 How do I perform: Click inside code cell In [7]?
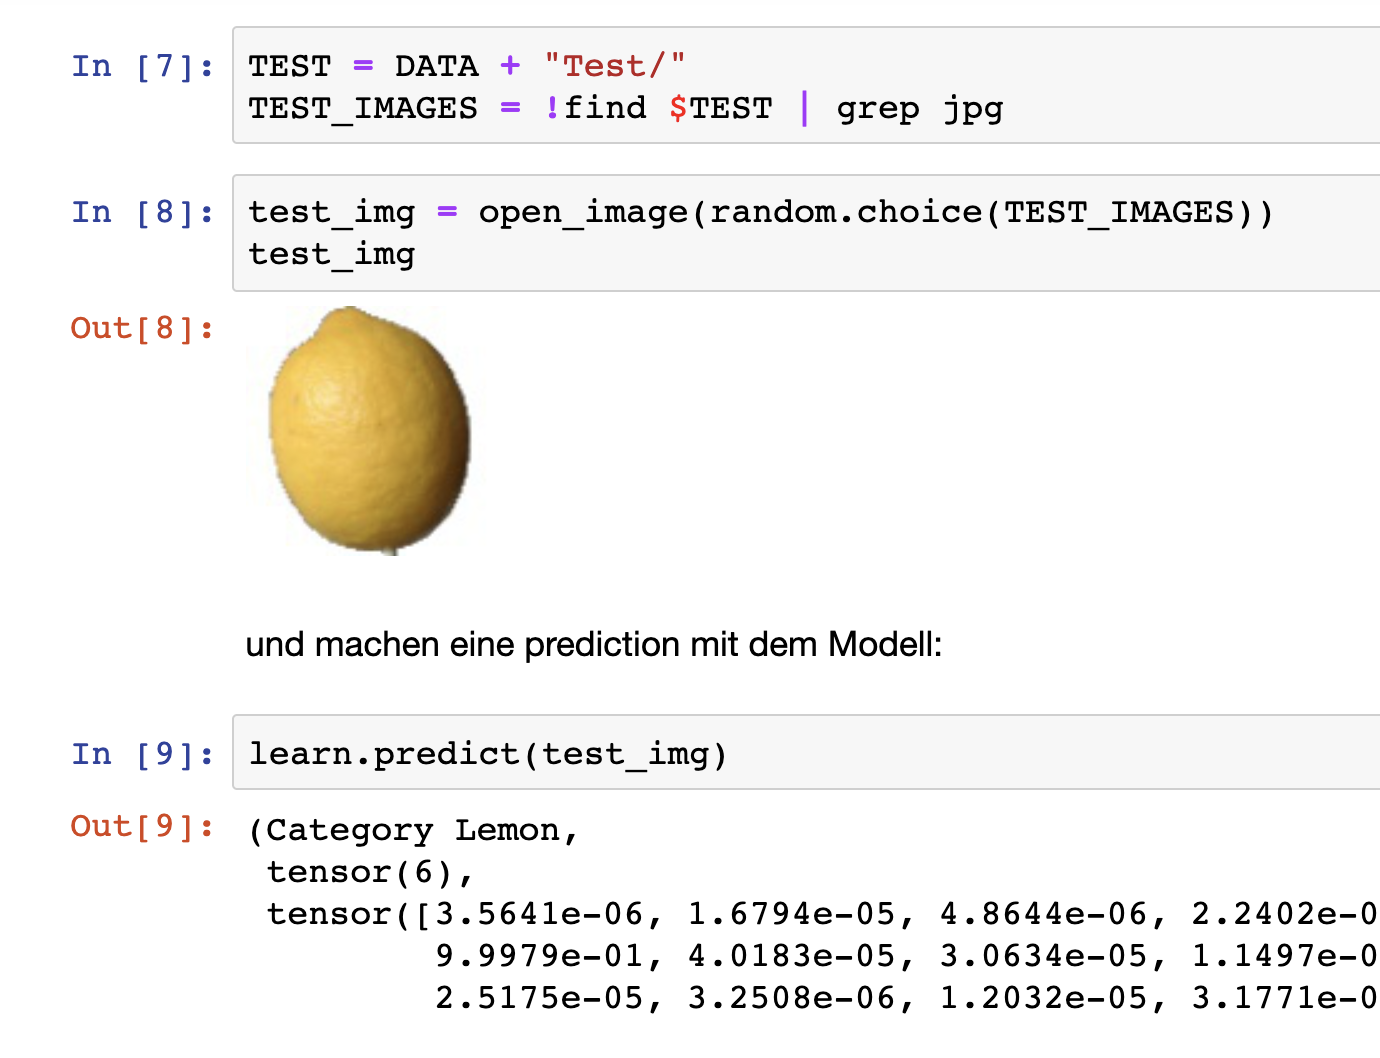click(806, 86)
